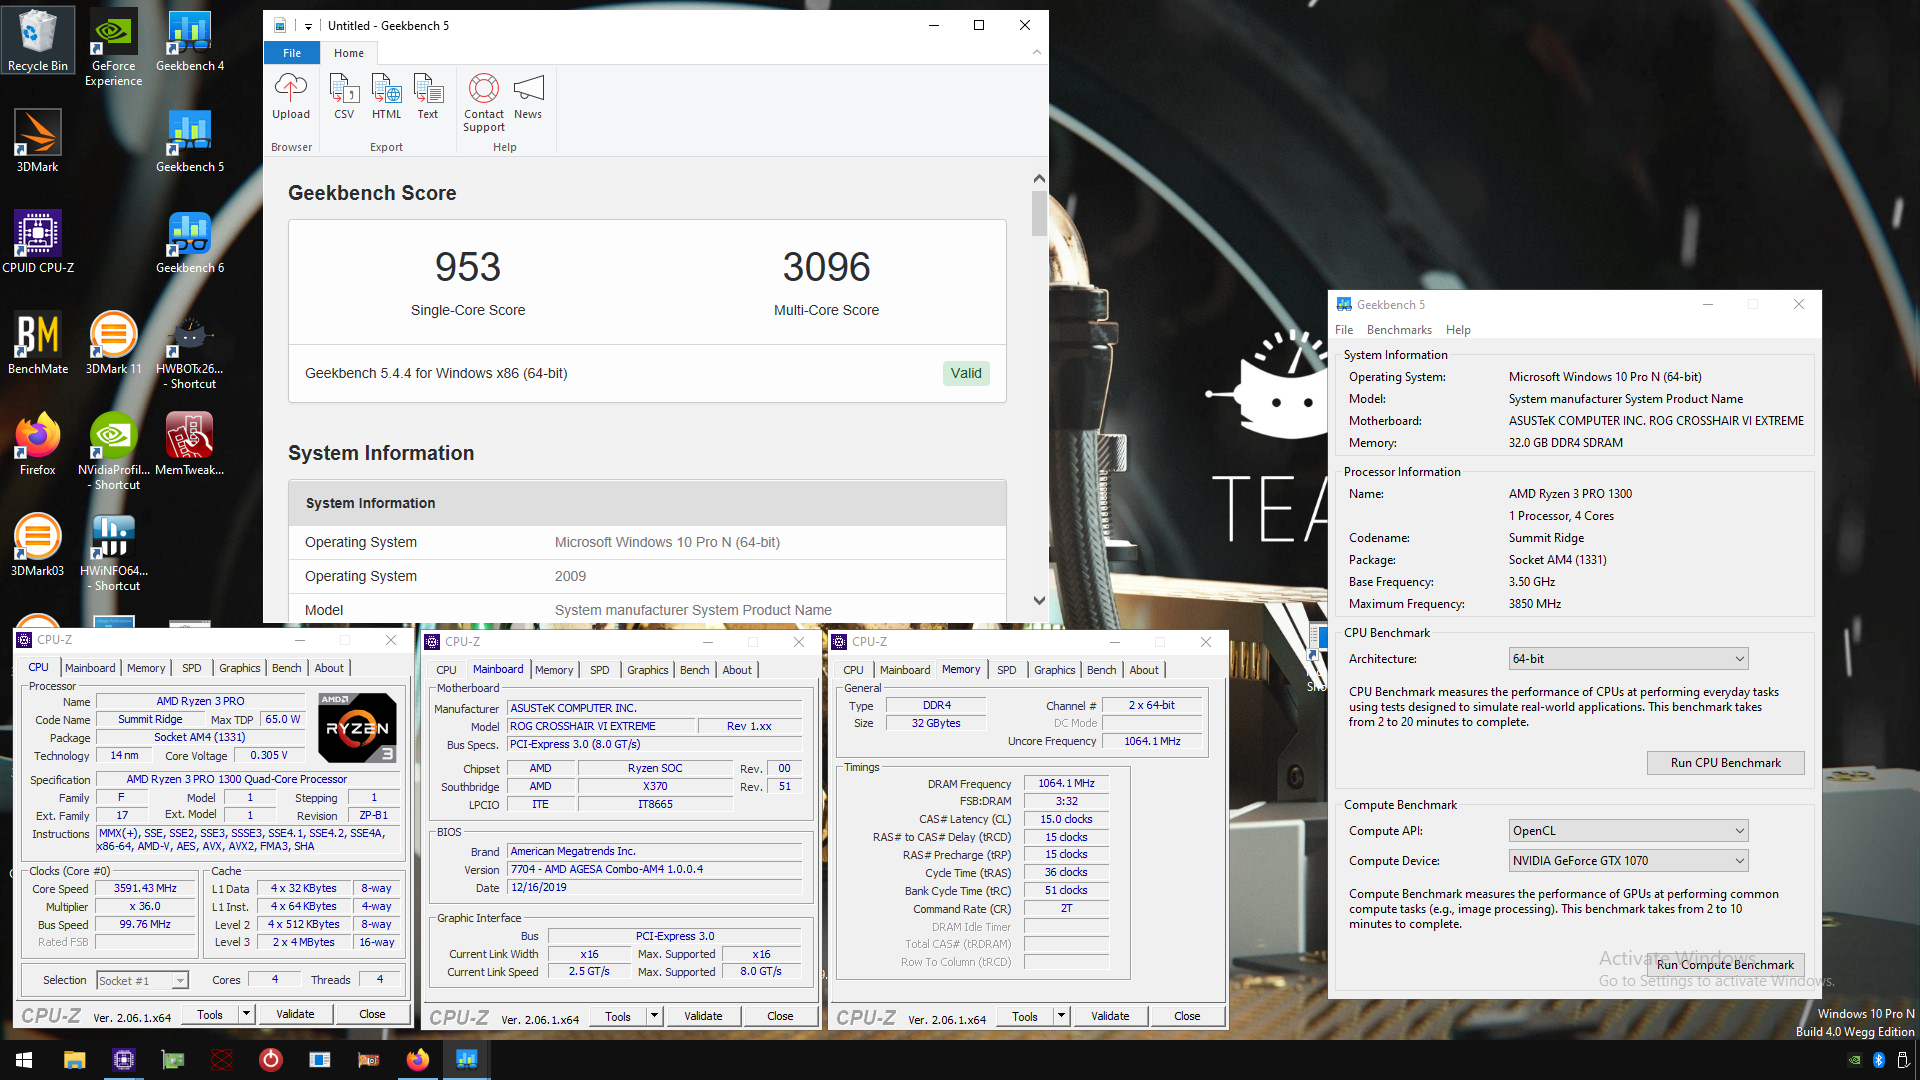
Task: Click Run CPU Benchmark button
Action: tap(1726, 763)
